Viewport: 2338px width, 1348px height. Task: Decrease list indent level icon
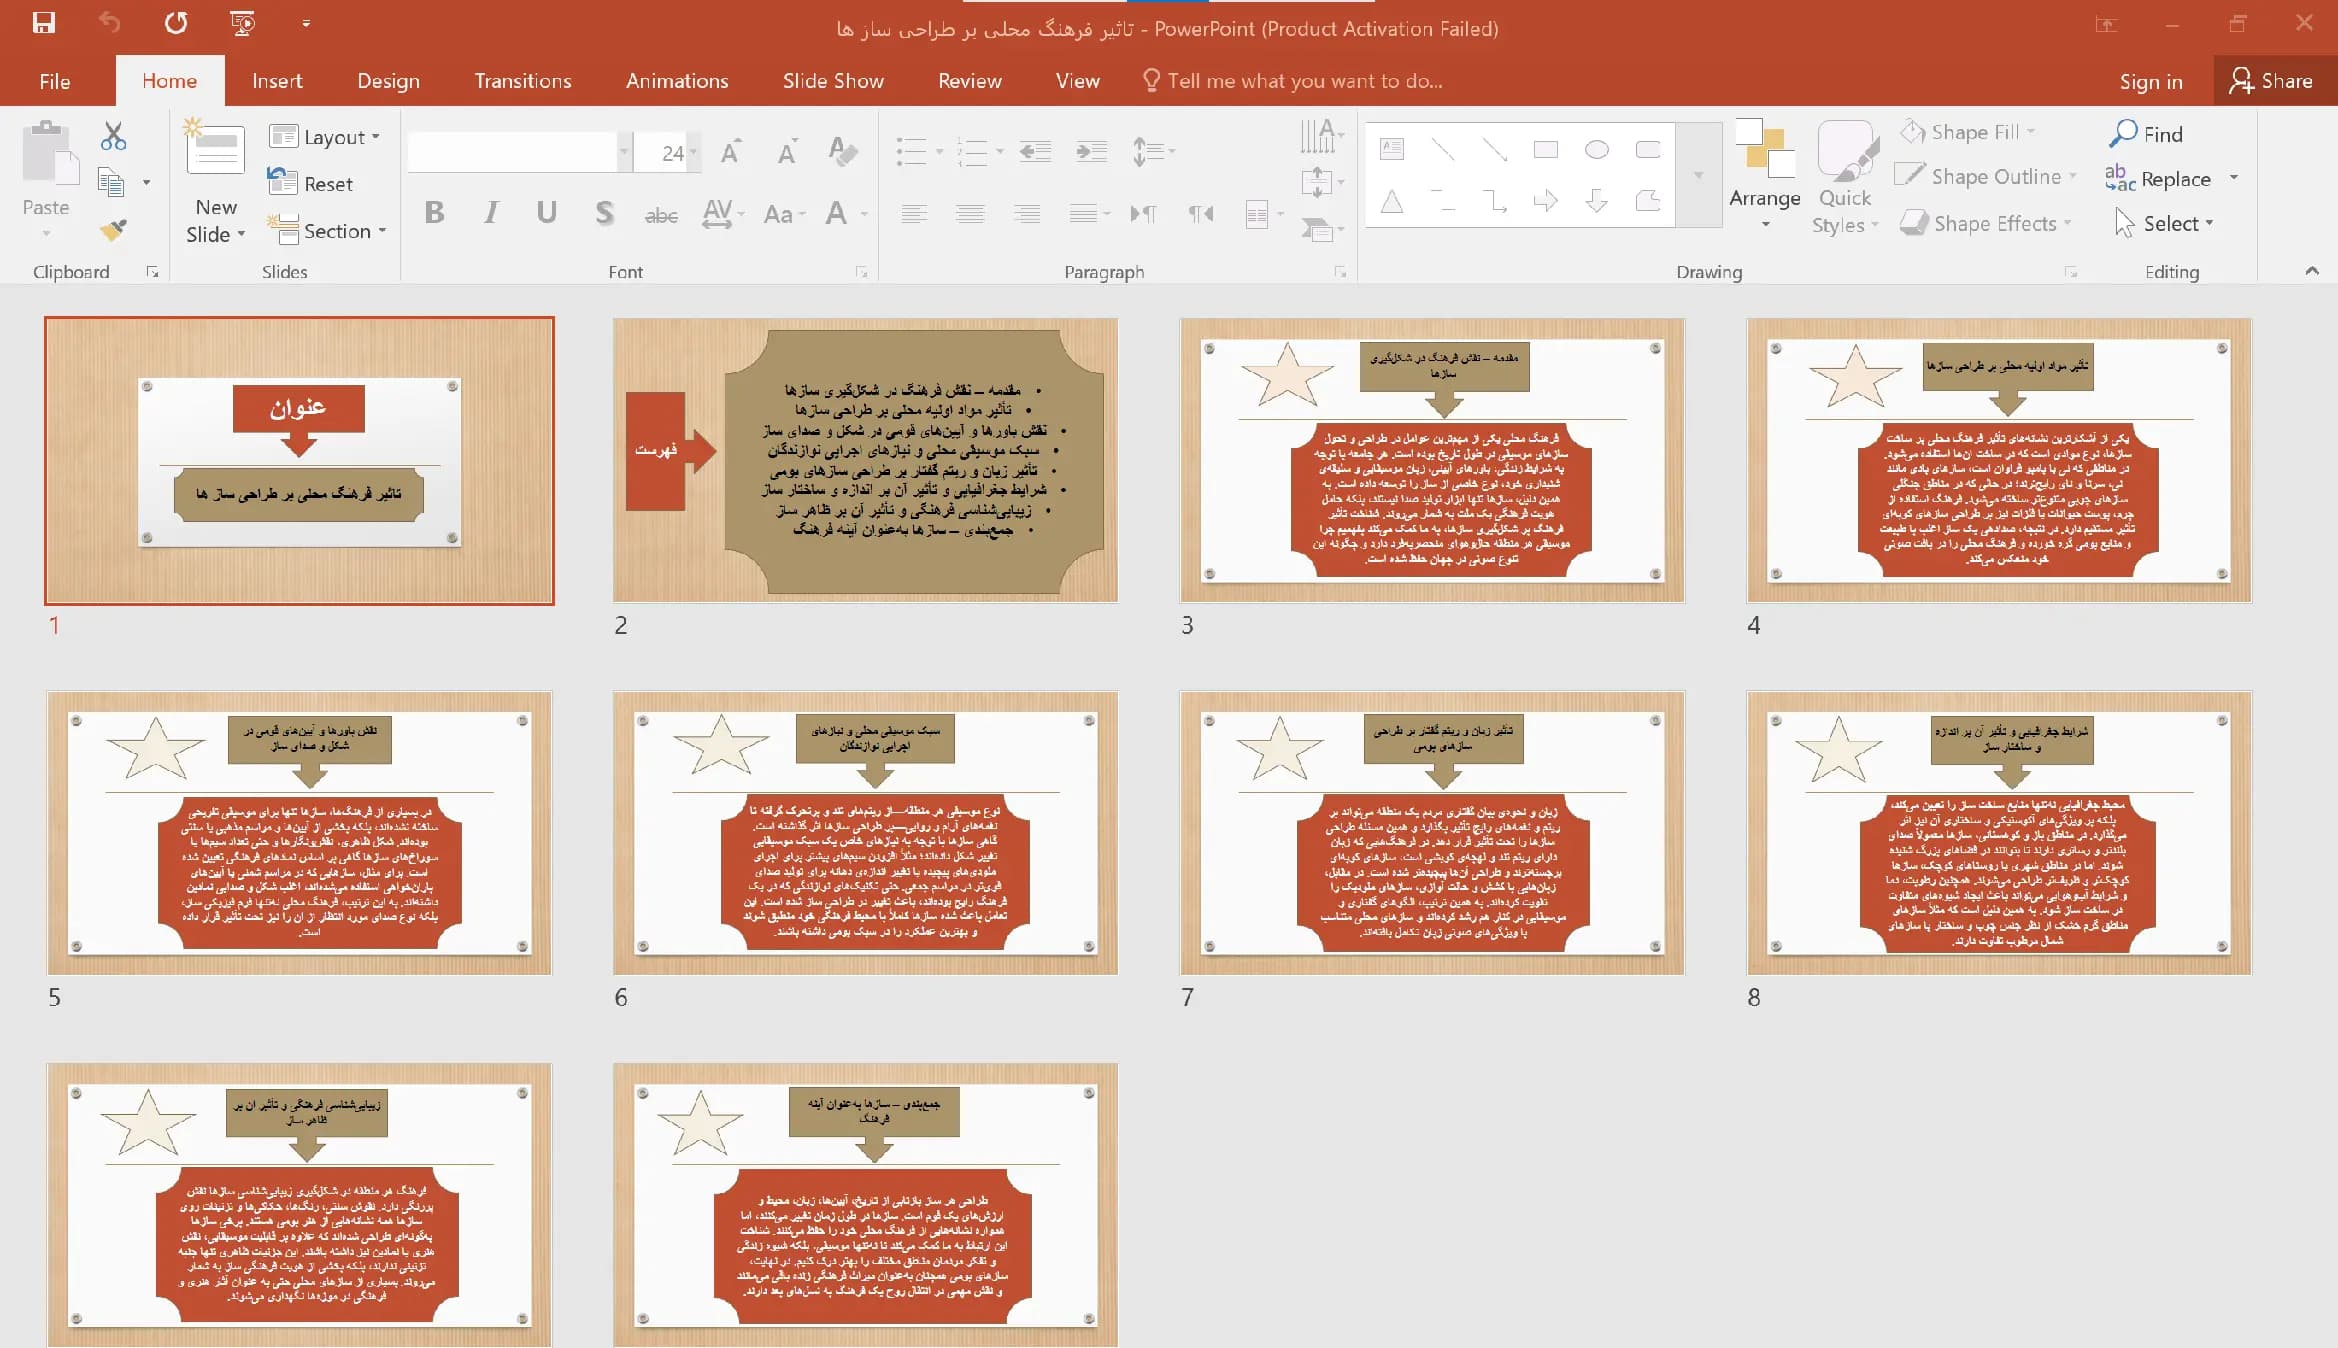click(1035, 152)
